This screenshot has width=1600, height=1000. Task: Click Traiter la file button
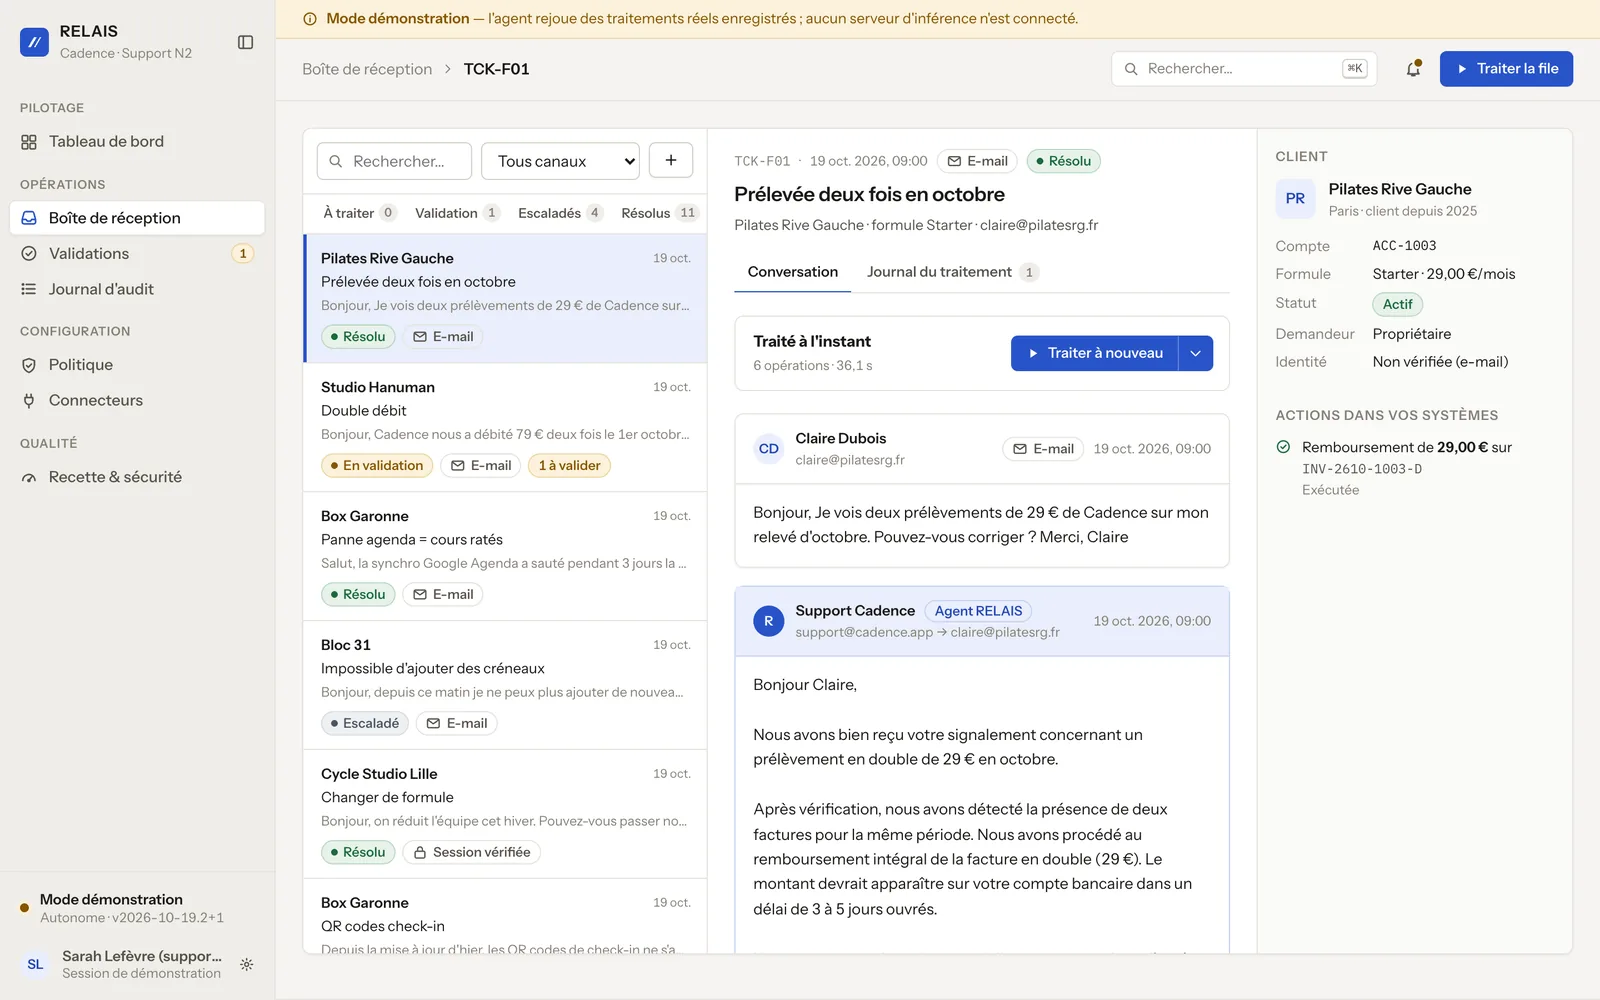tap(1506, 69)
